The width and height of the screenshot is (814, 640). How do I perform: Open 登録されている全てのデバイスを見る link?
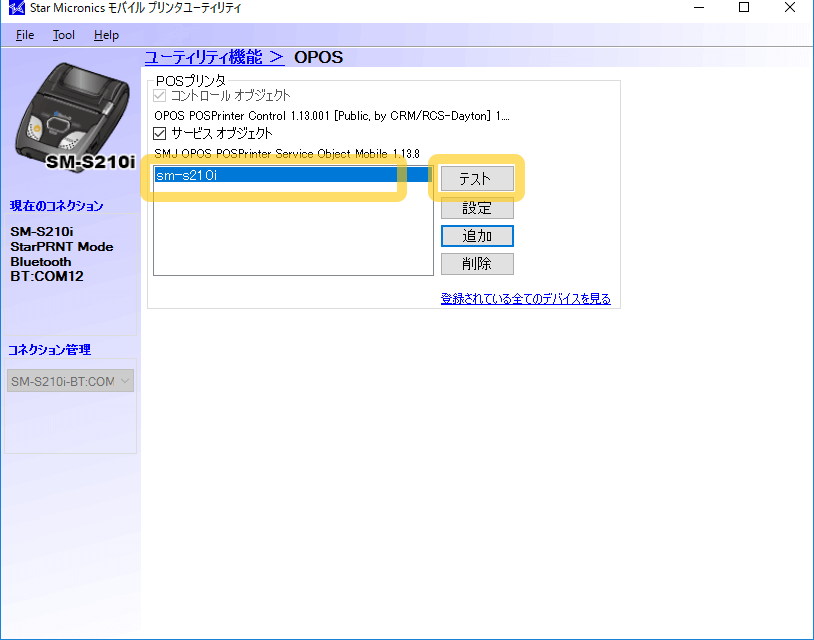click(x=525, y=299)
